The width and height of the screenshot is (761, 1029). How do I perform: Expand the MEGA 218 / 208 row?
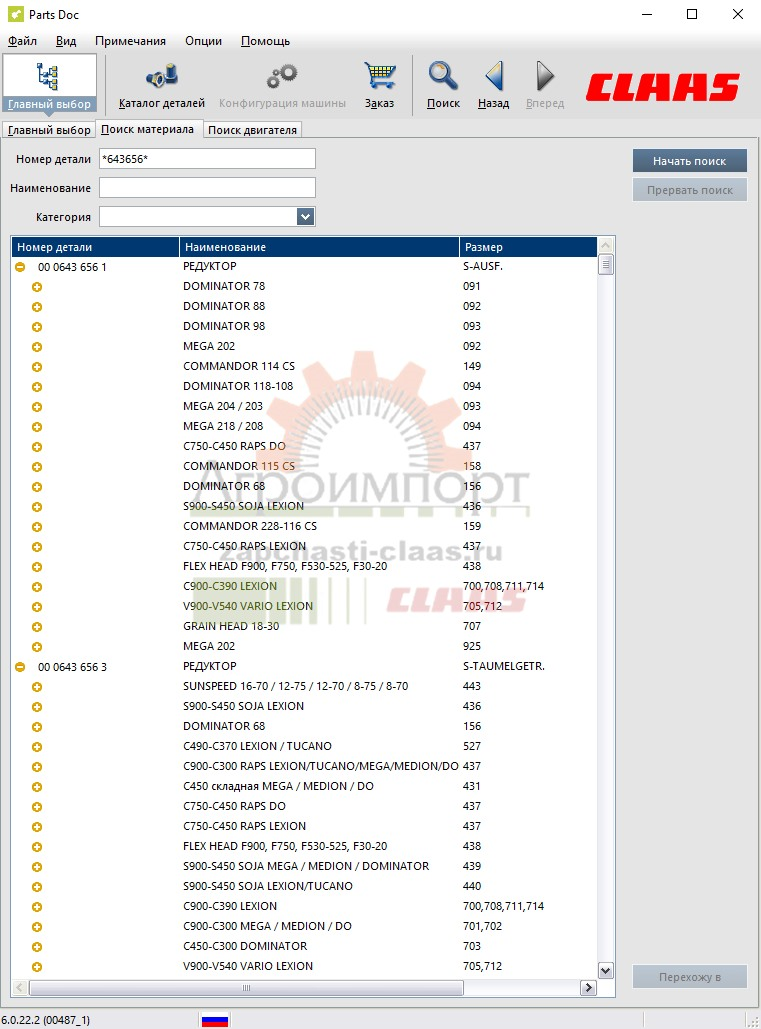[x=37, y=427]
